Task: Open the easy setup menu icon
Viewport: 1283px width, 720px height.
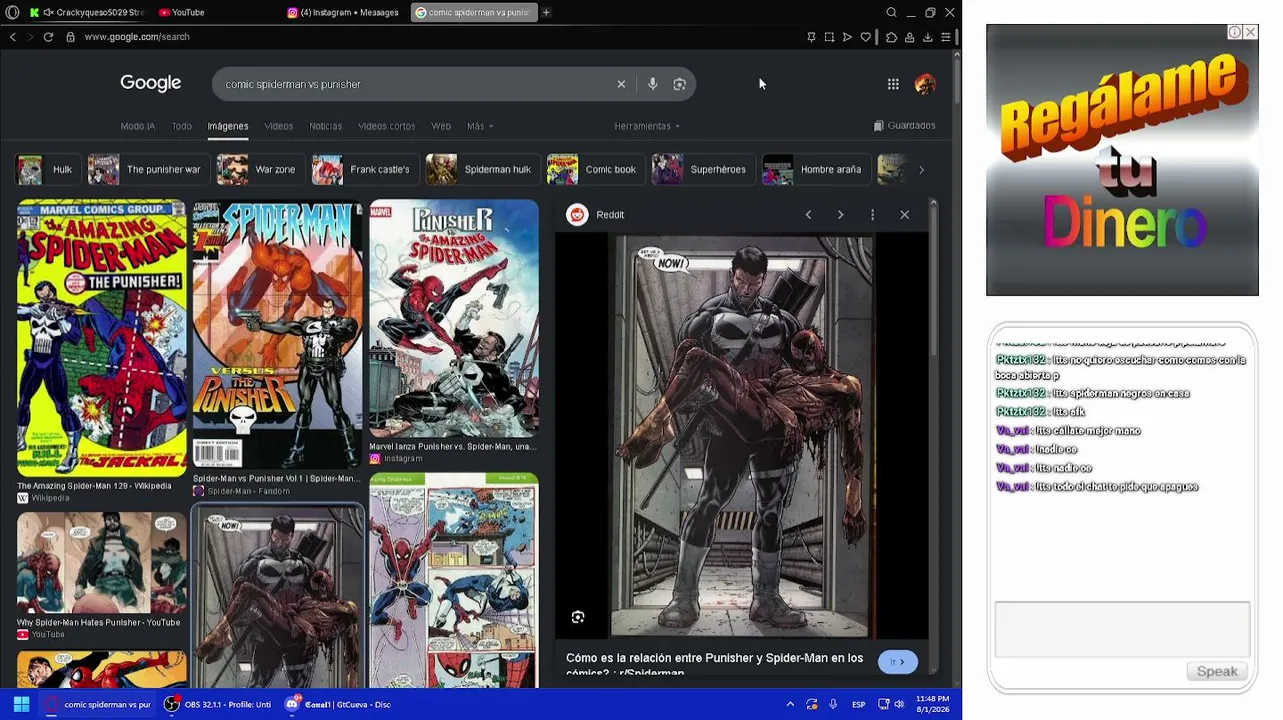Action: pos(945,37)
